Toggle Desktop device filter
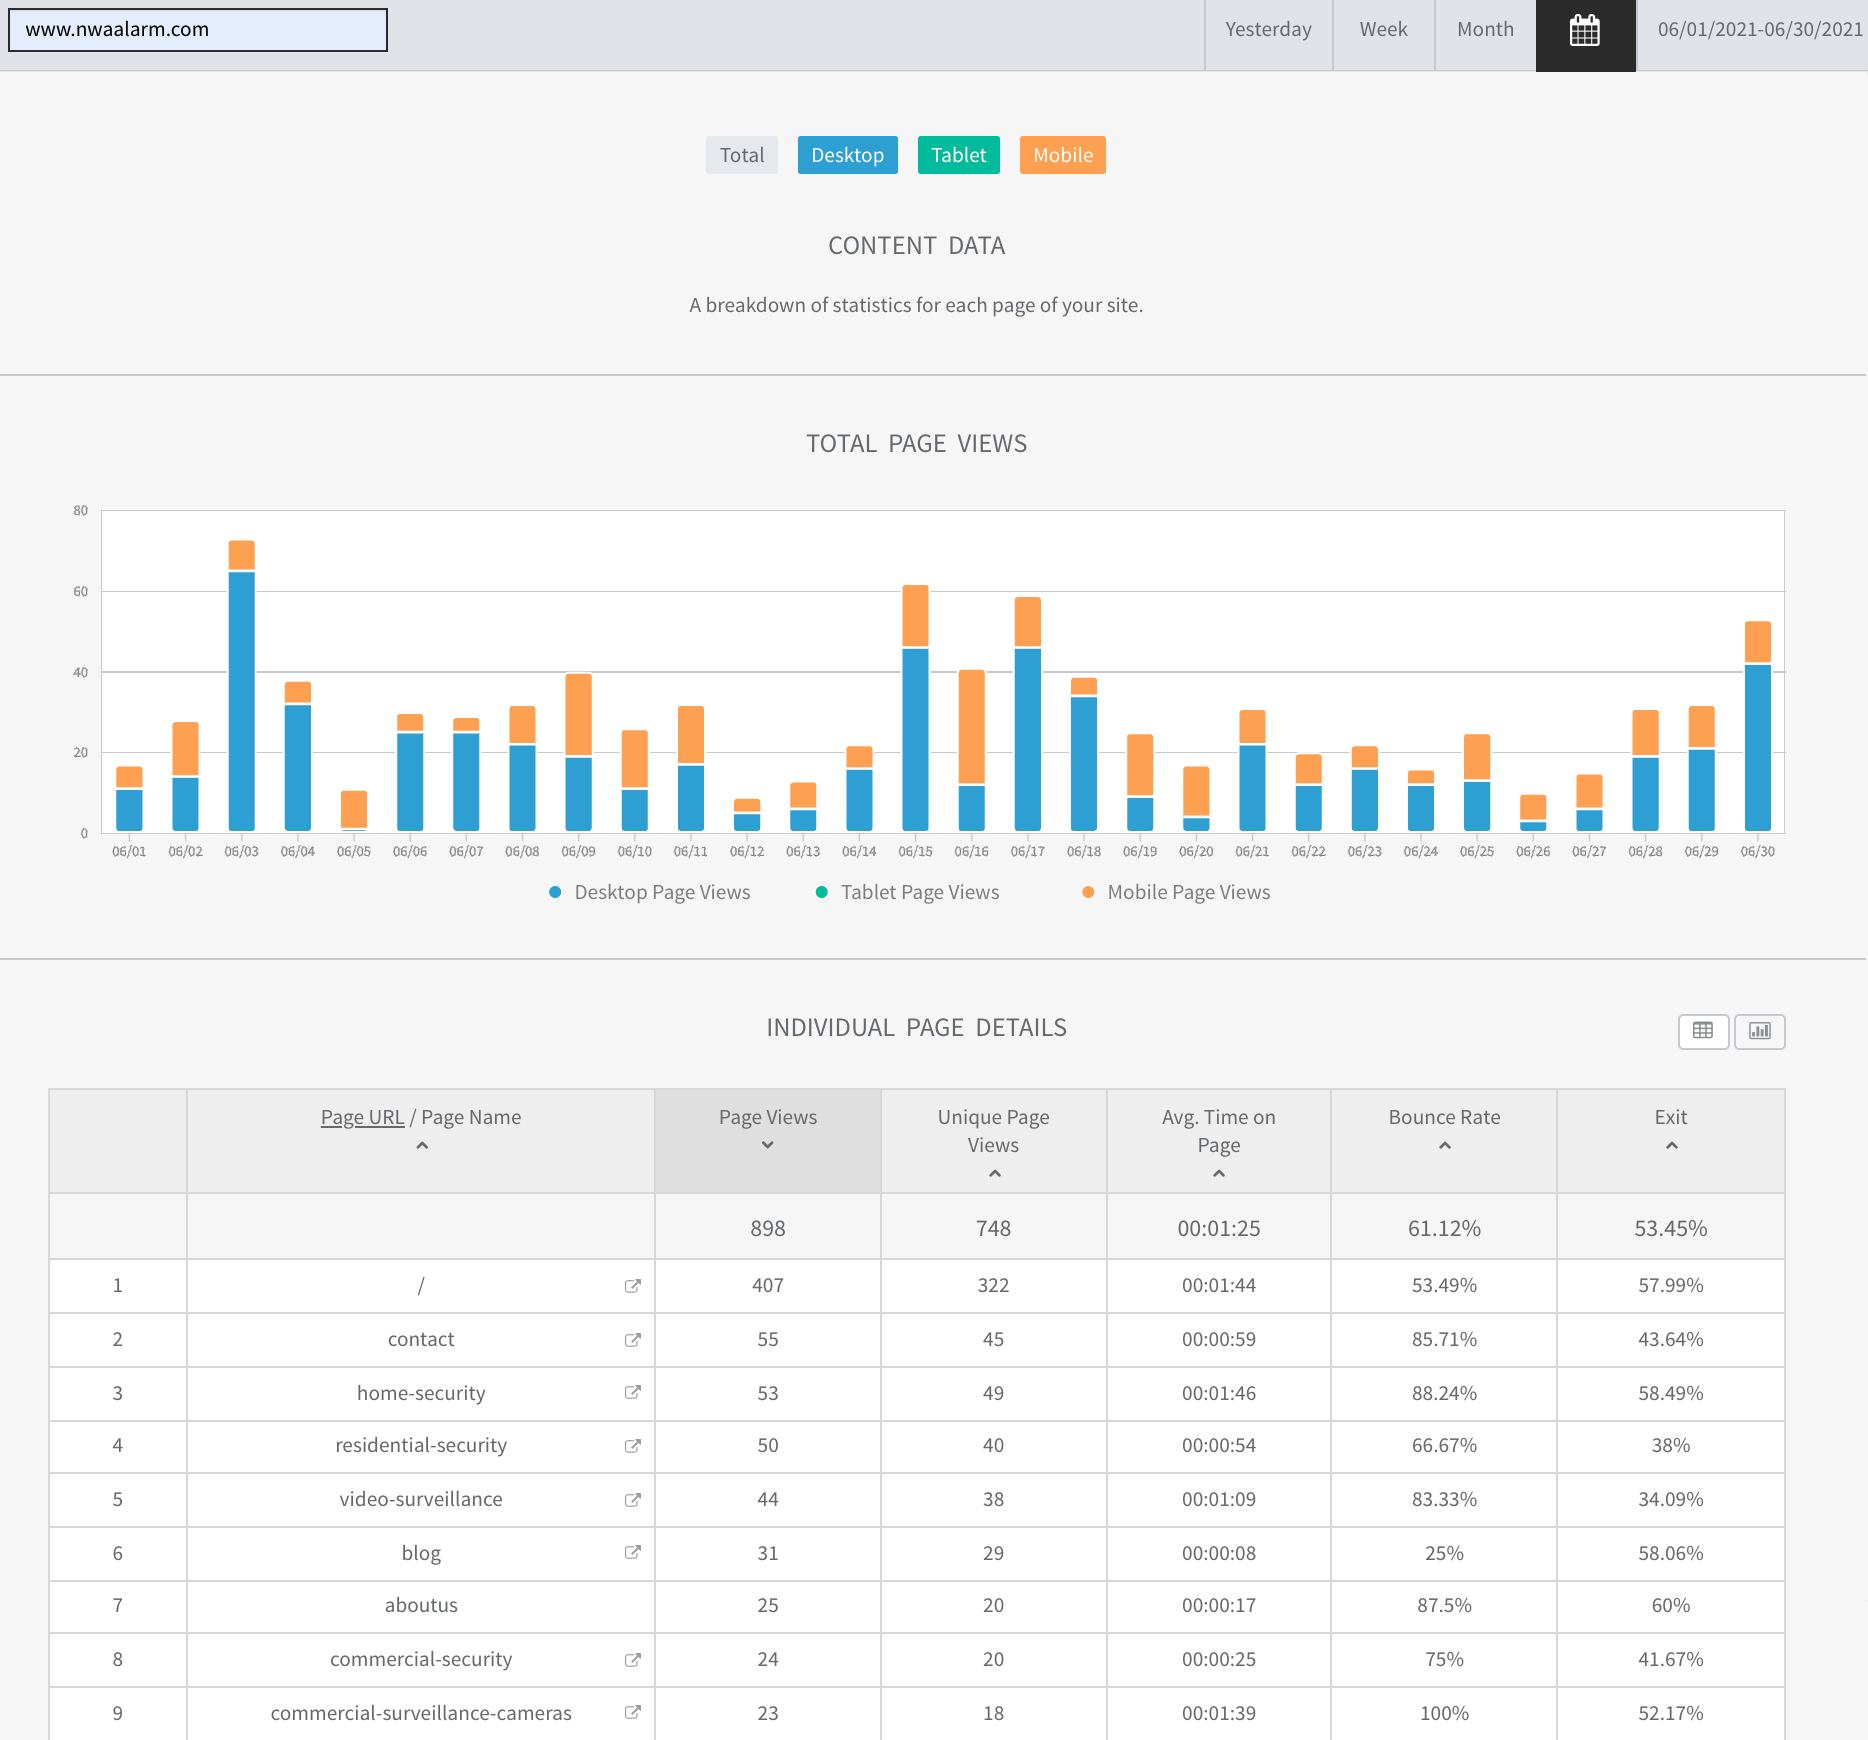This screenshot has width=1868, height=1740. pyautogui.click(x=847, y=155)
